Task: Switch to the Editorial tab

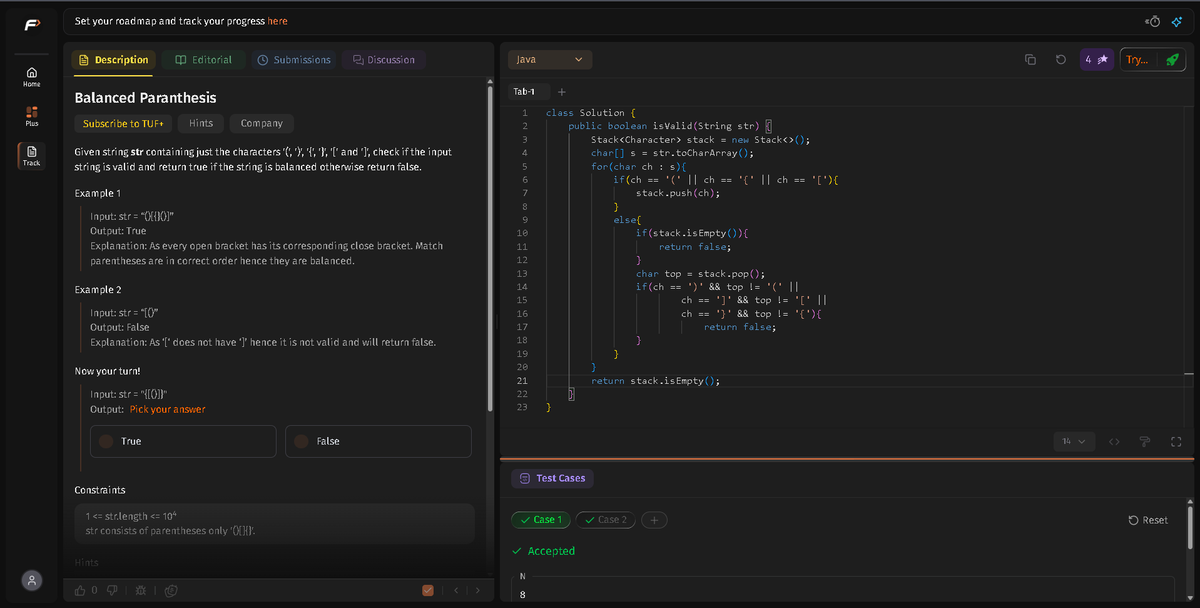Action: [x=204, y=60]
